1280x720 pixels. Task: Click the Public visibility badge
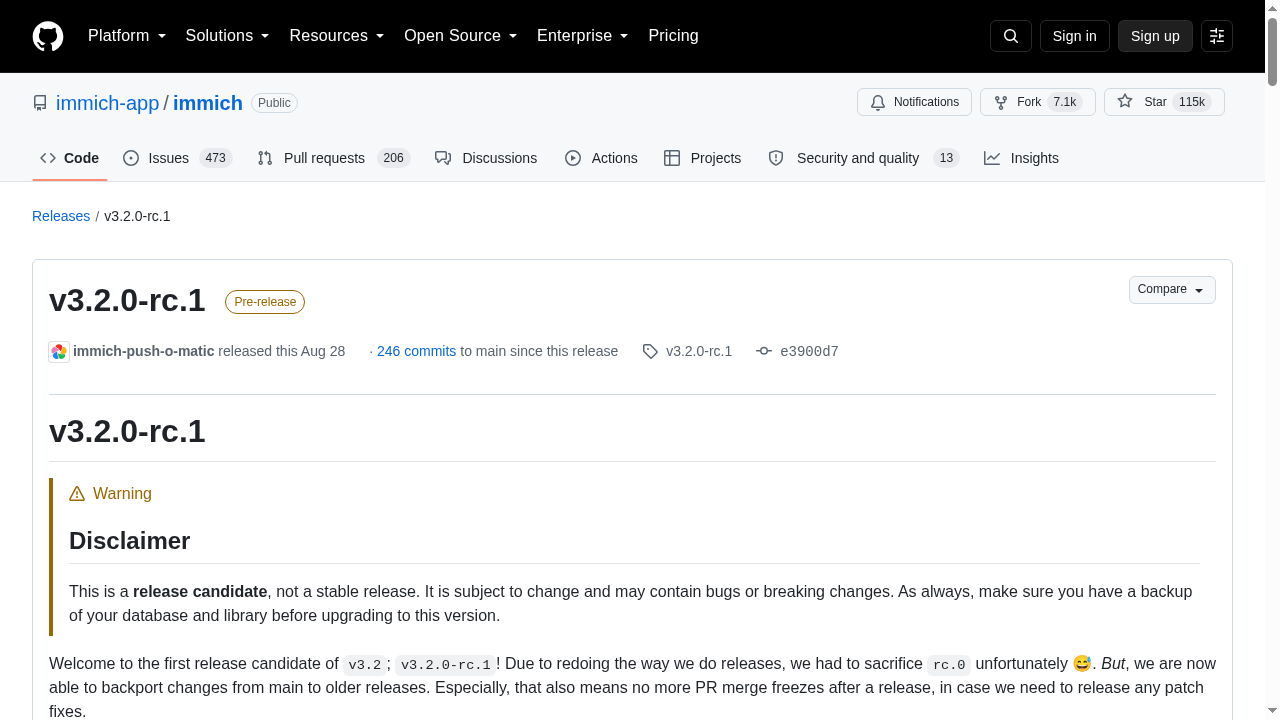[274, 103]
